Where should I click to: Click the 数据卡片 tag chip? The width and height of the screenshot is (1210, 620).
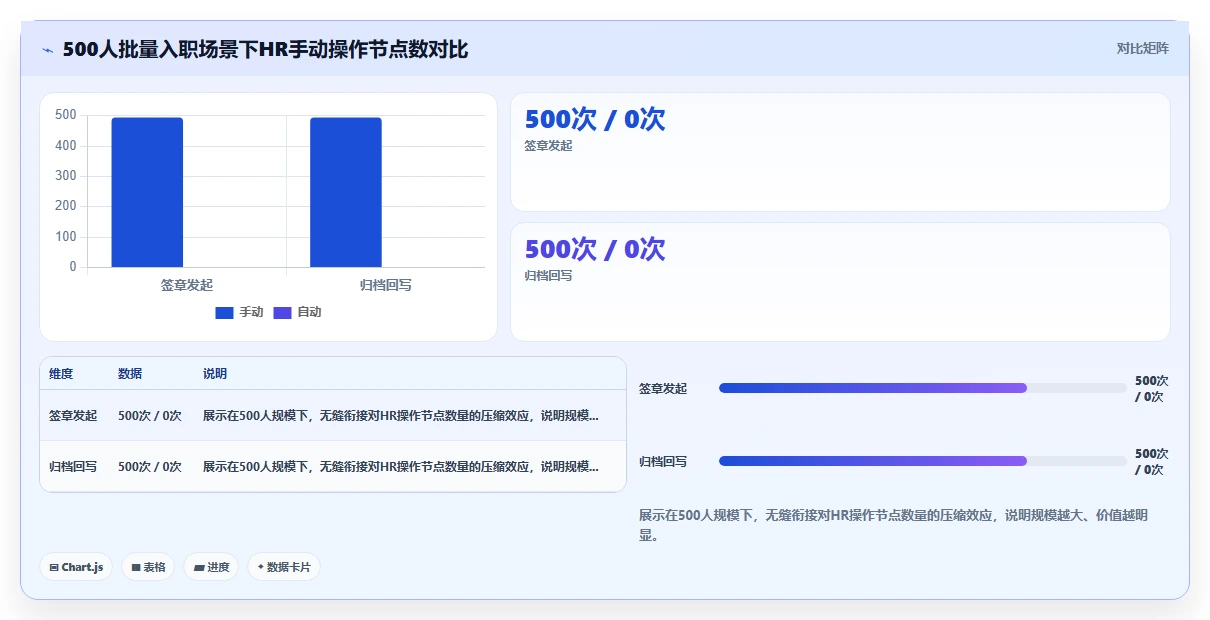(284, 567)
